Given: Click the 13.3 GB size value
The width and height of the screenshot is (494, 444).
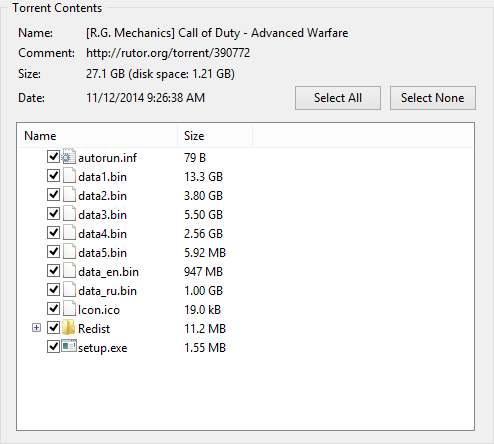Looking at the screenshot, I should pos(203,177).
